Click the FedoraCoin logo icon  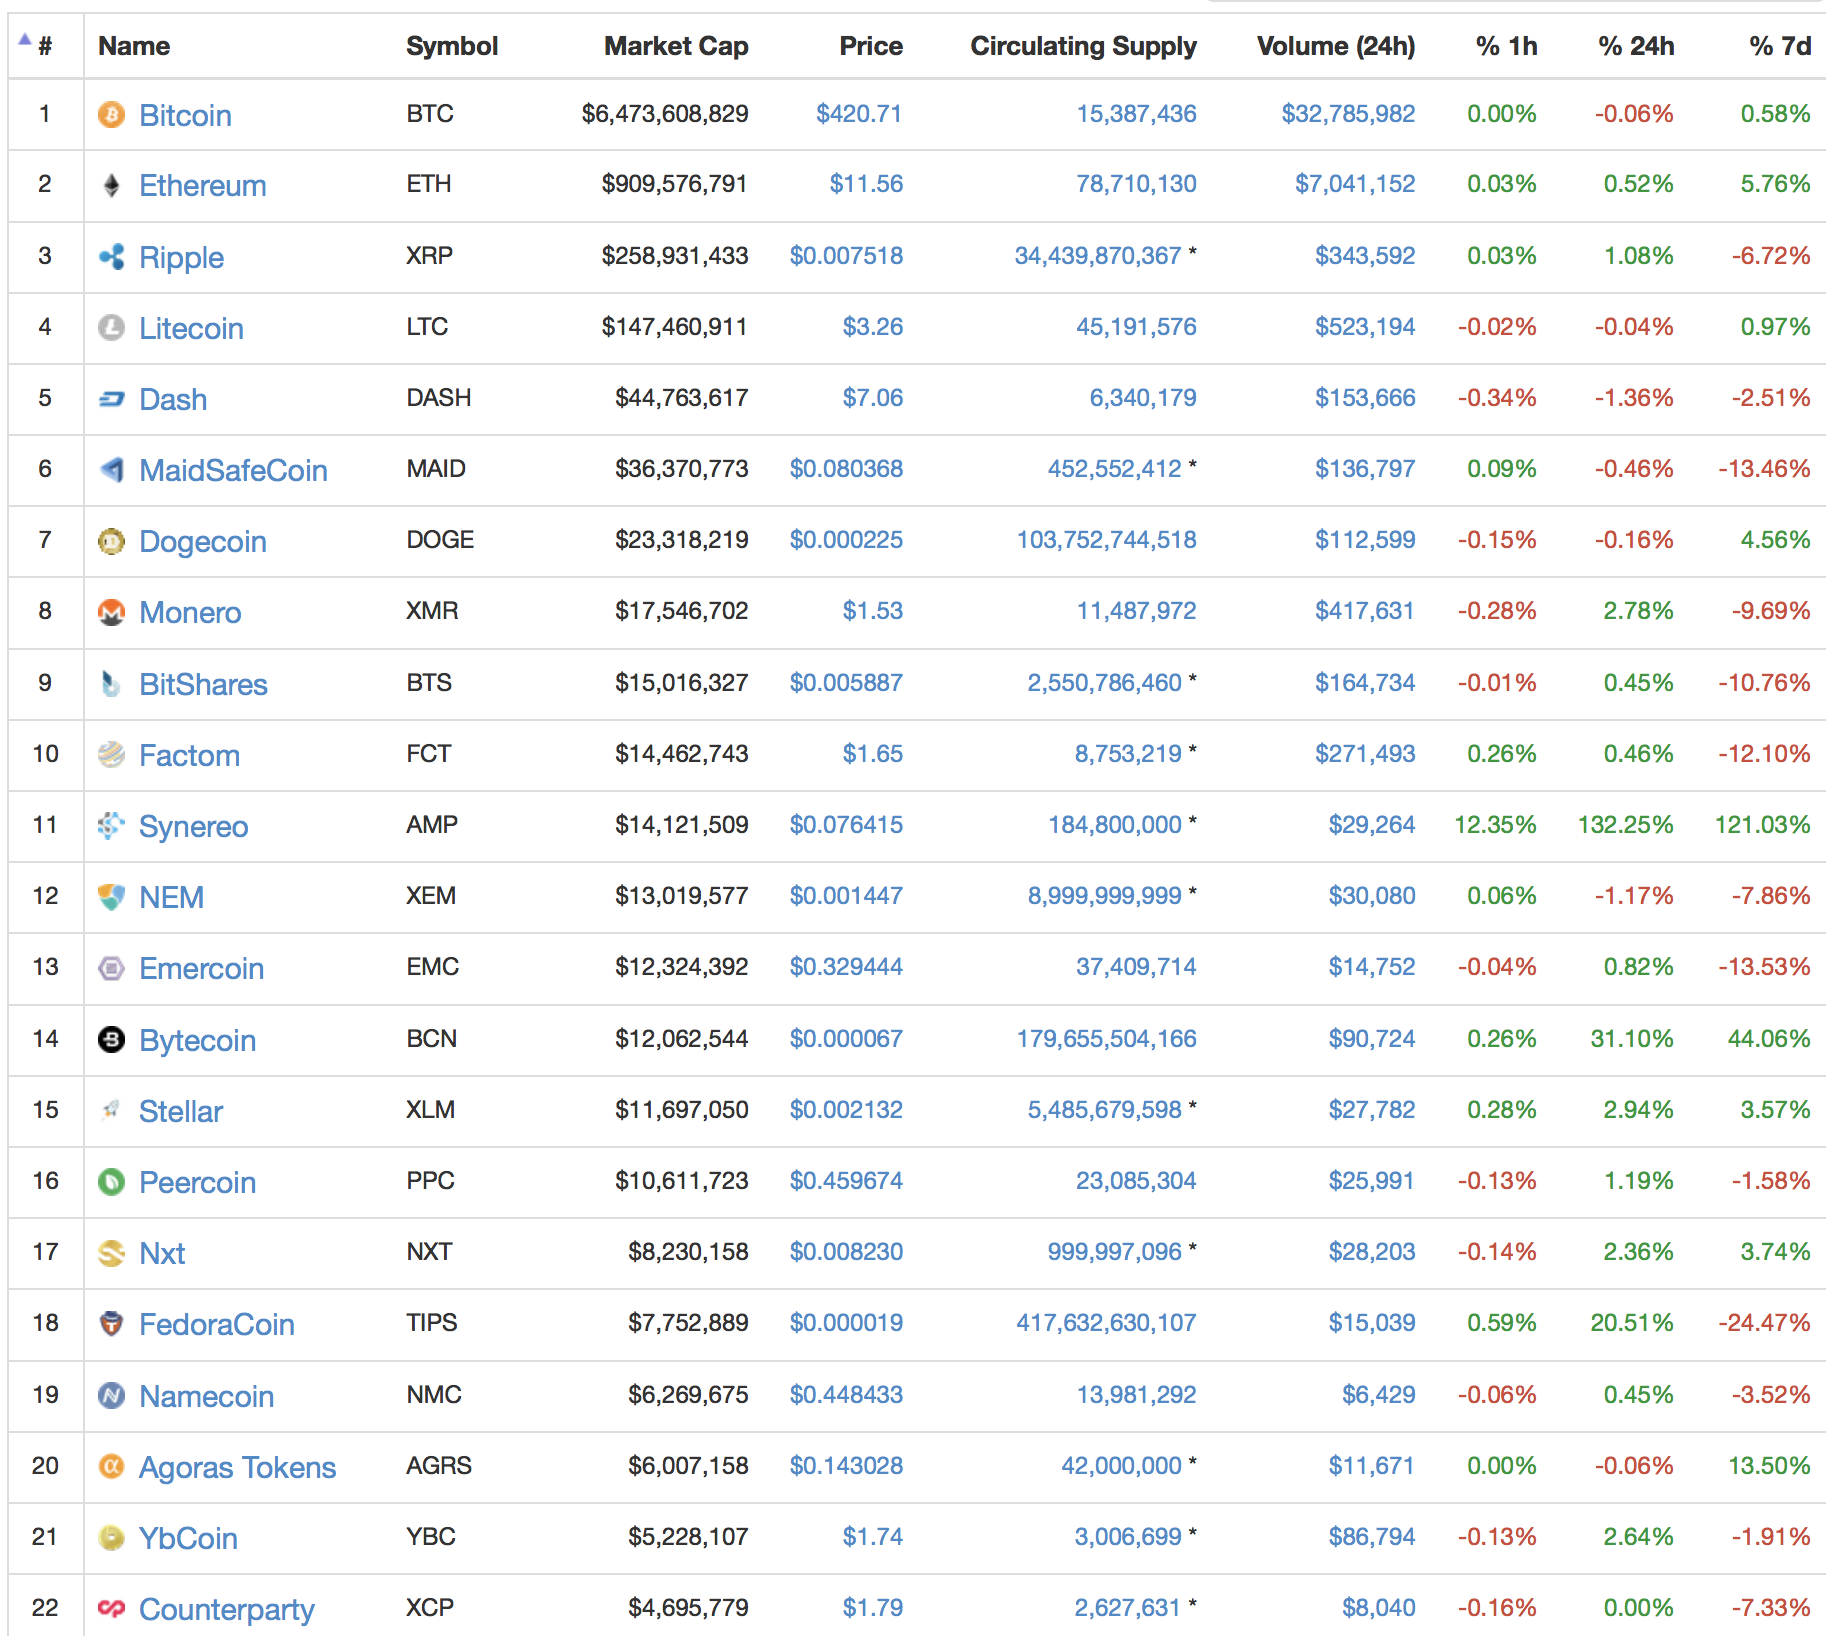click(111, 1324)
